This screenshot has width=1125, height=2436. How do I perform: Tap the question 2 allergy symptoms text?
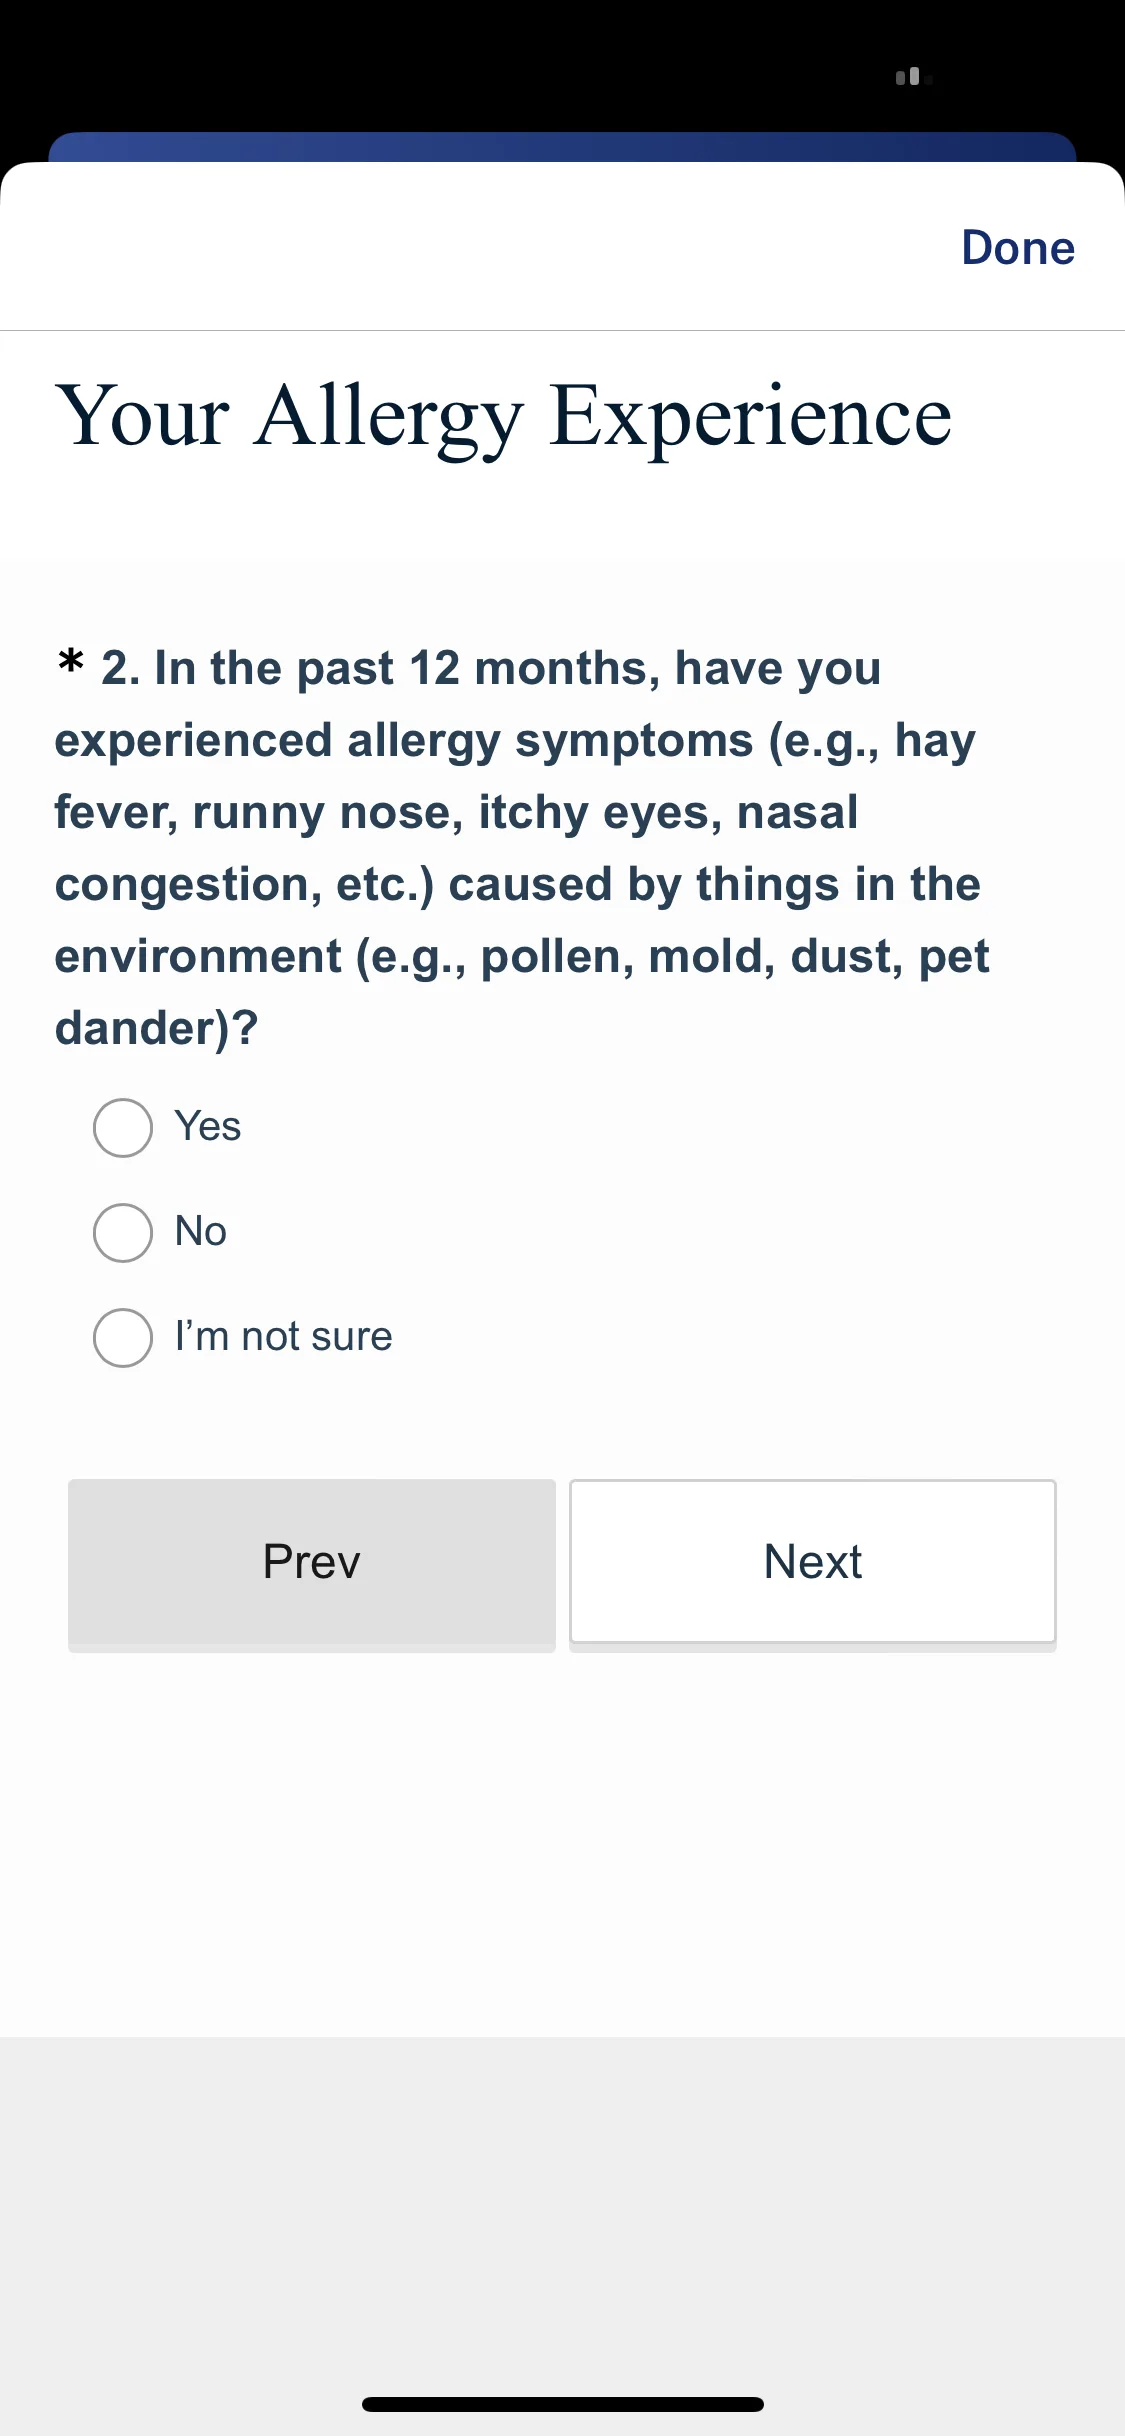(522, 848)
